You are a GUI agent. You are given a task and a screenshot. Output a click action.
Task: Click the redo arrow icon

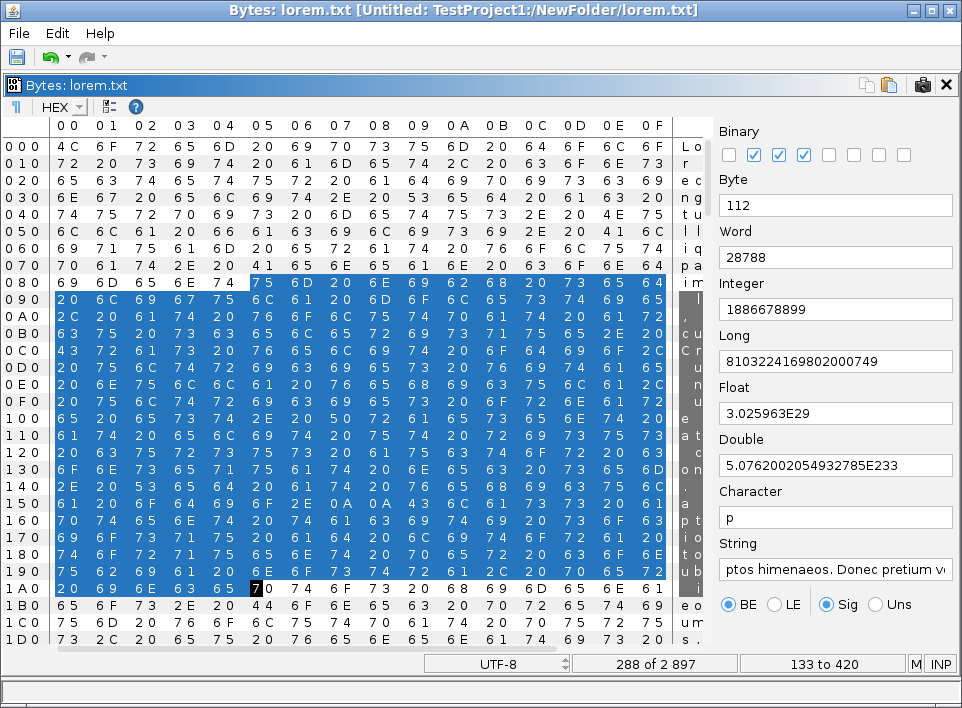(x=85, y=57)
